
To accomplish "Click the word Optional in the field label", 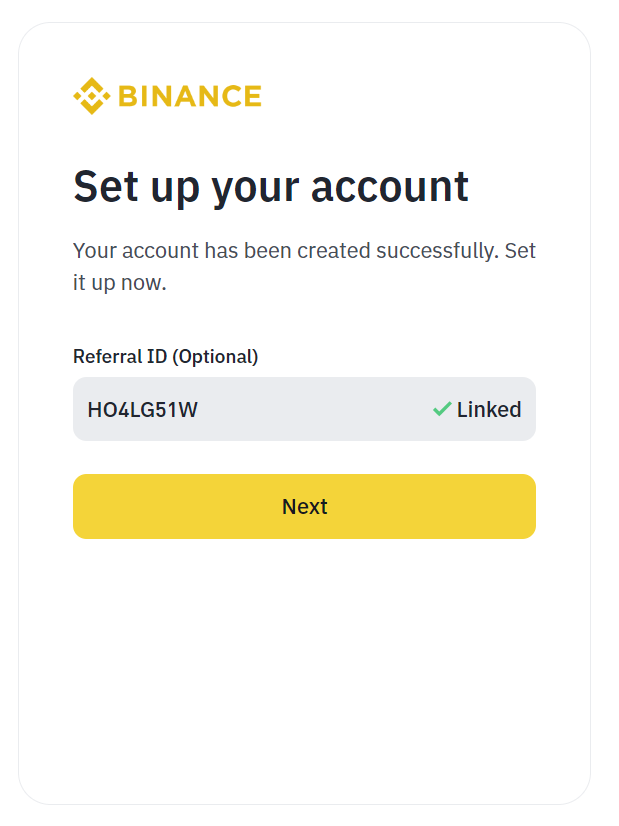I will tap(215, 357).
